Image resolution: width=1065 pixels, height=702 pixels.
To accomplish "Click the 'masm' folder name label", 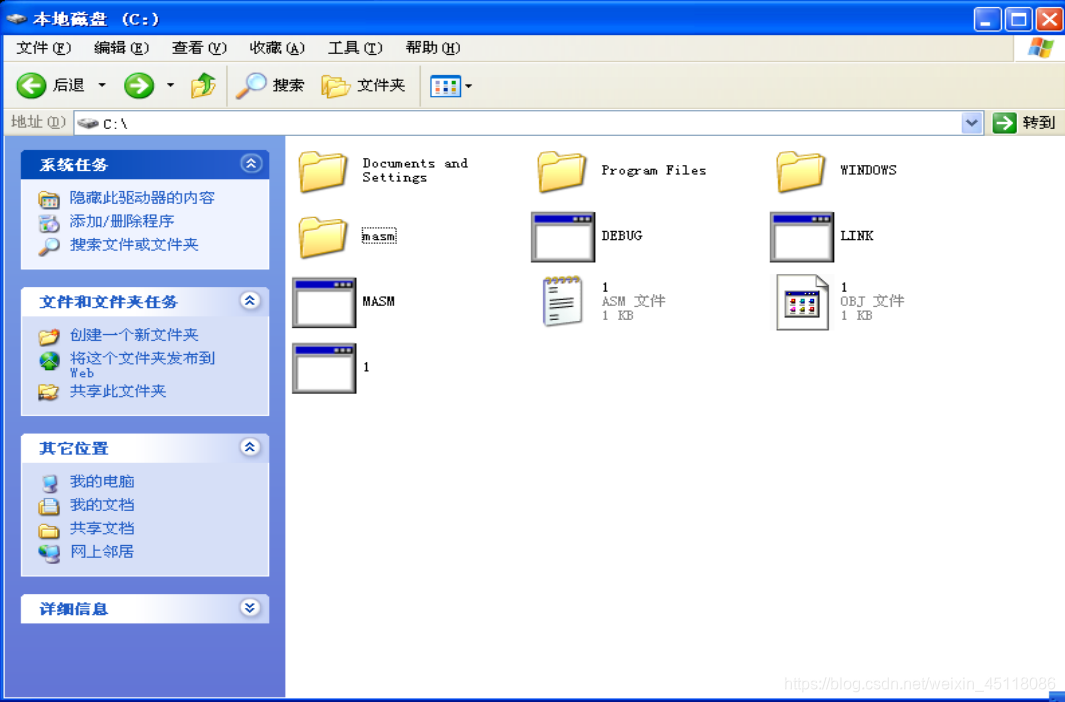I will (379, 236).
